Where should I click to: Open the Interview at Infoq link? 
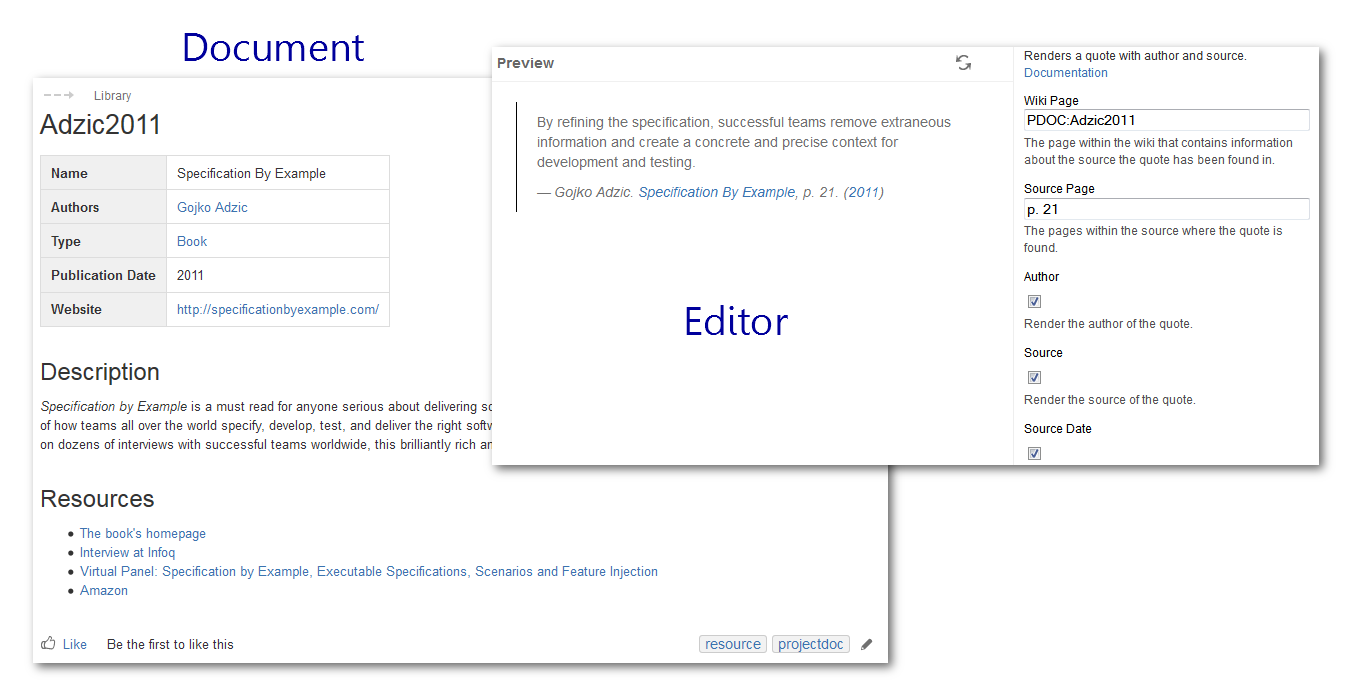pos(127,553)
